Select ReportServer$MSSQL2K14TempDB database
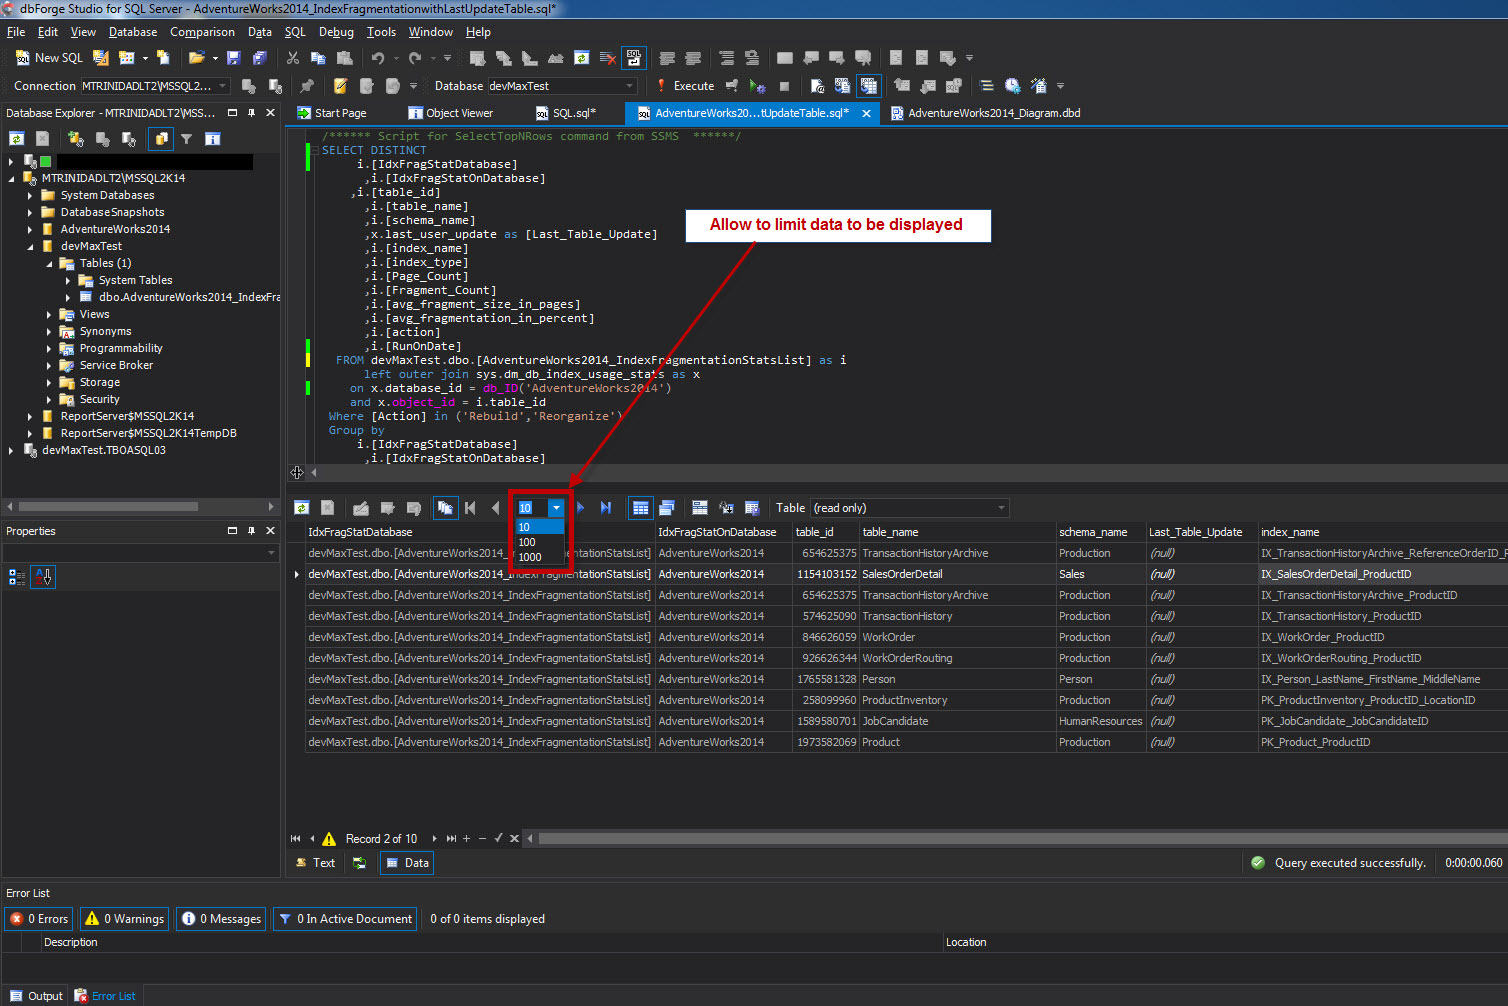The height and width of the screenshot is (1006, 1508). click(148, 433)
